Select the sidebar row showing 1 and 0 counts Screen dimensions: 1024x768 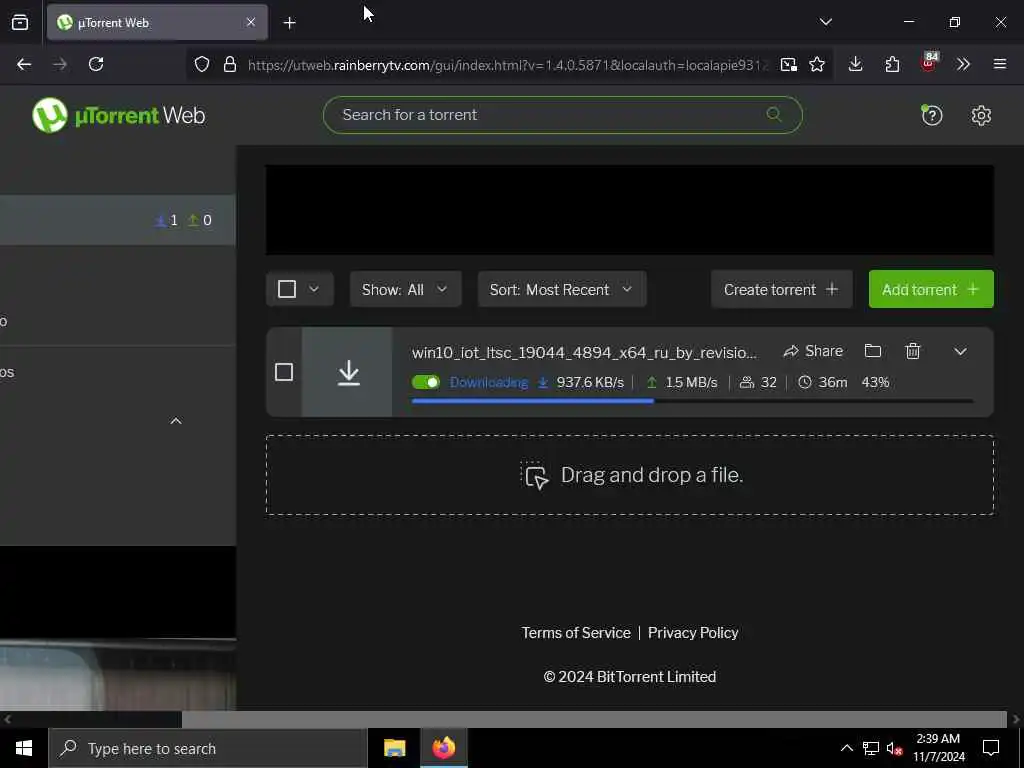(118, 220)
